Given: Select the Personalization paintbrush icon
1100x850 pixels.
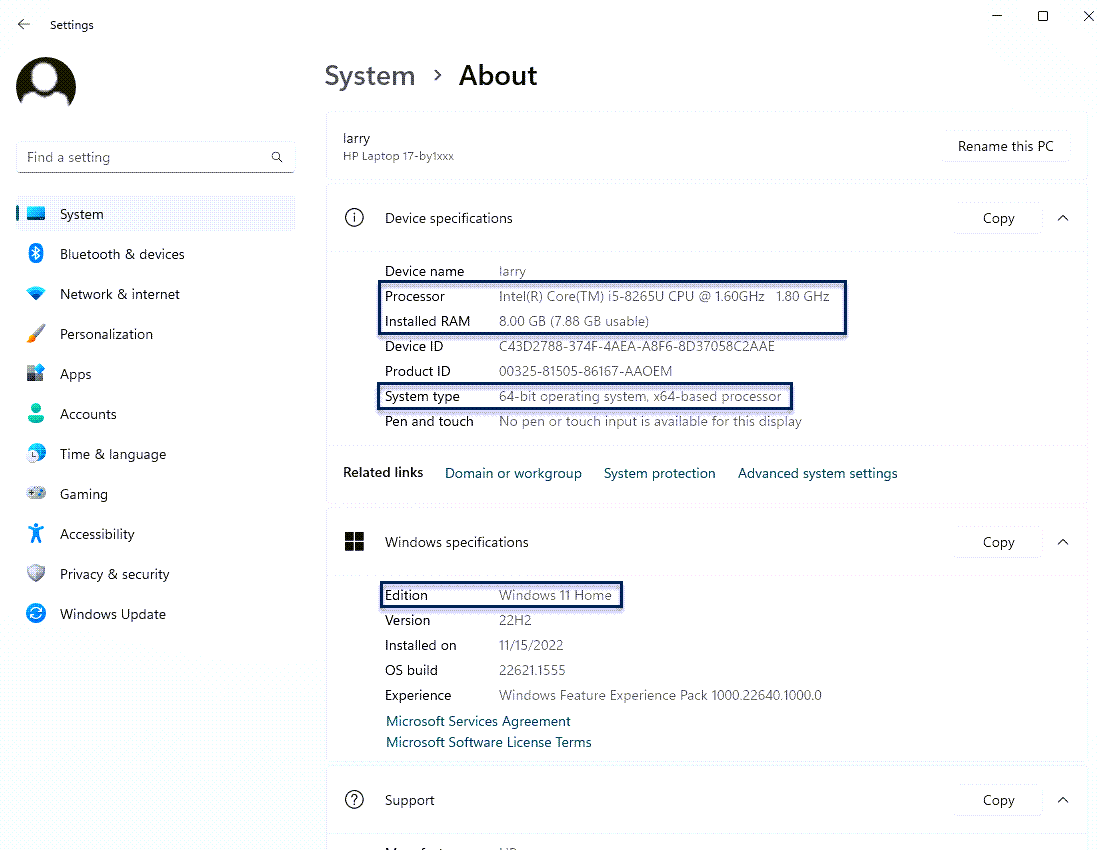Looking at the screenshot, I should click(x=36, y=334).
